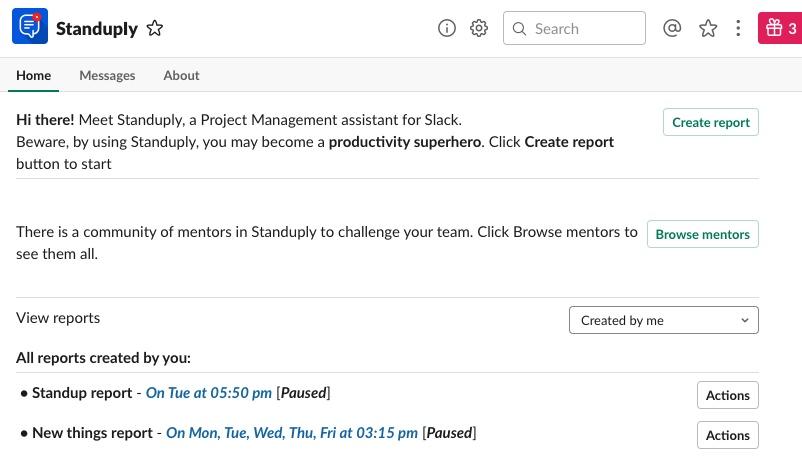Star the Standuply app next to its title

point(154,28)
